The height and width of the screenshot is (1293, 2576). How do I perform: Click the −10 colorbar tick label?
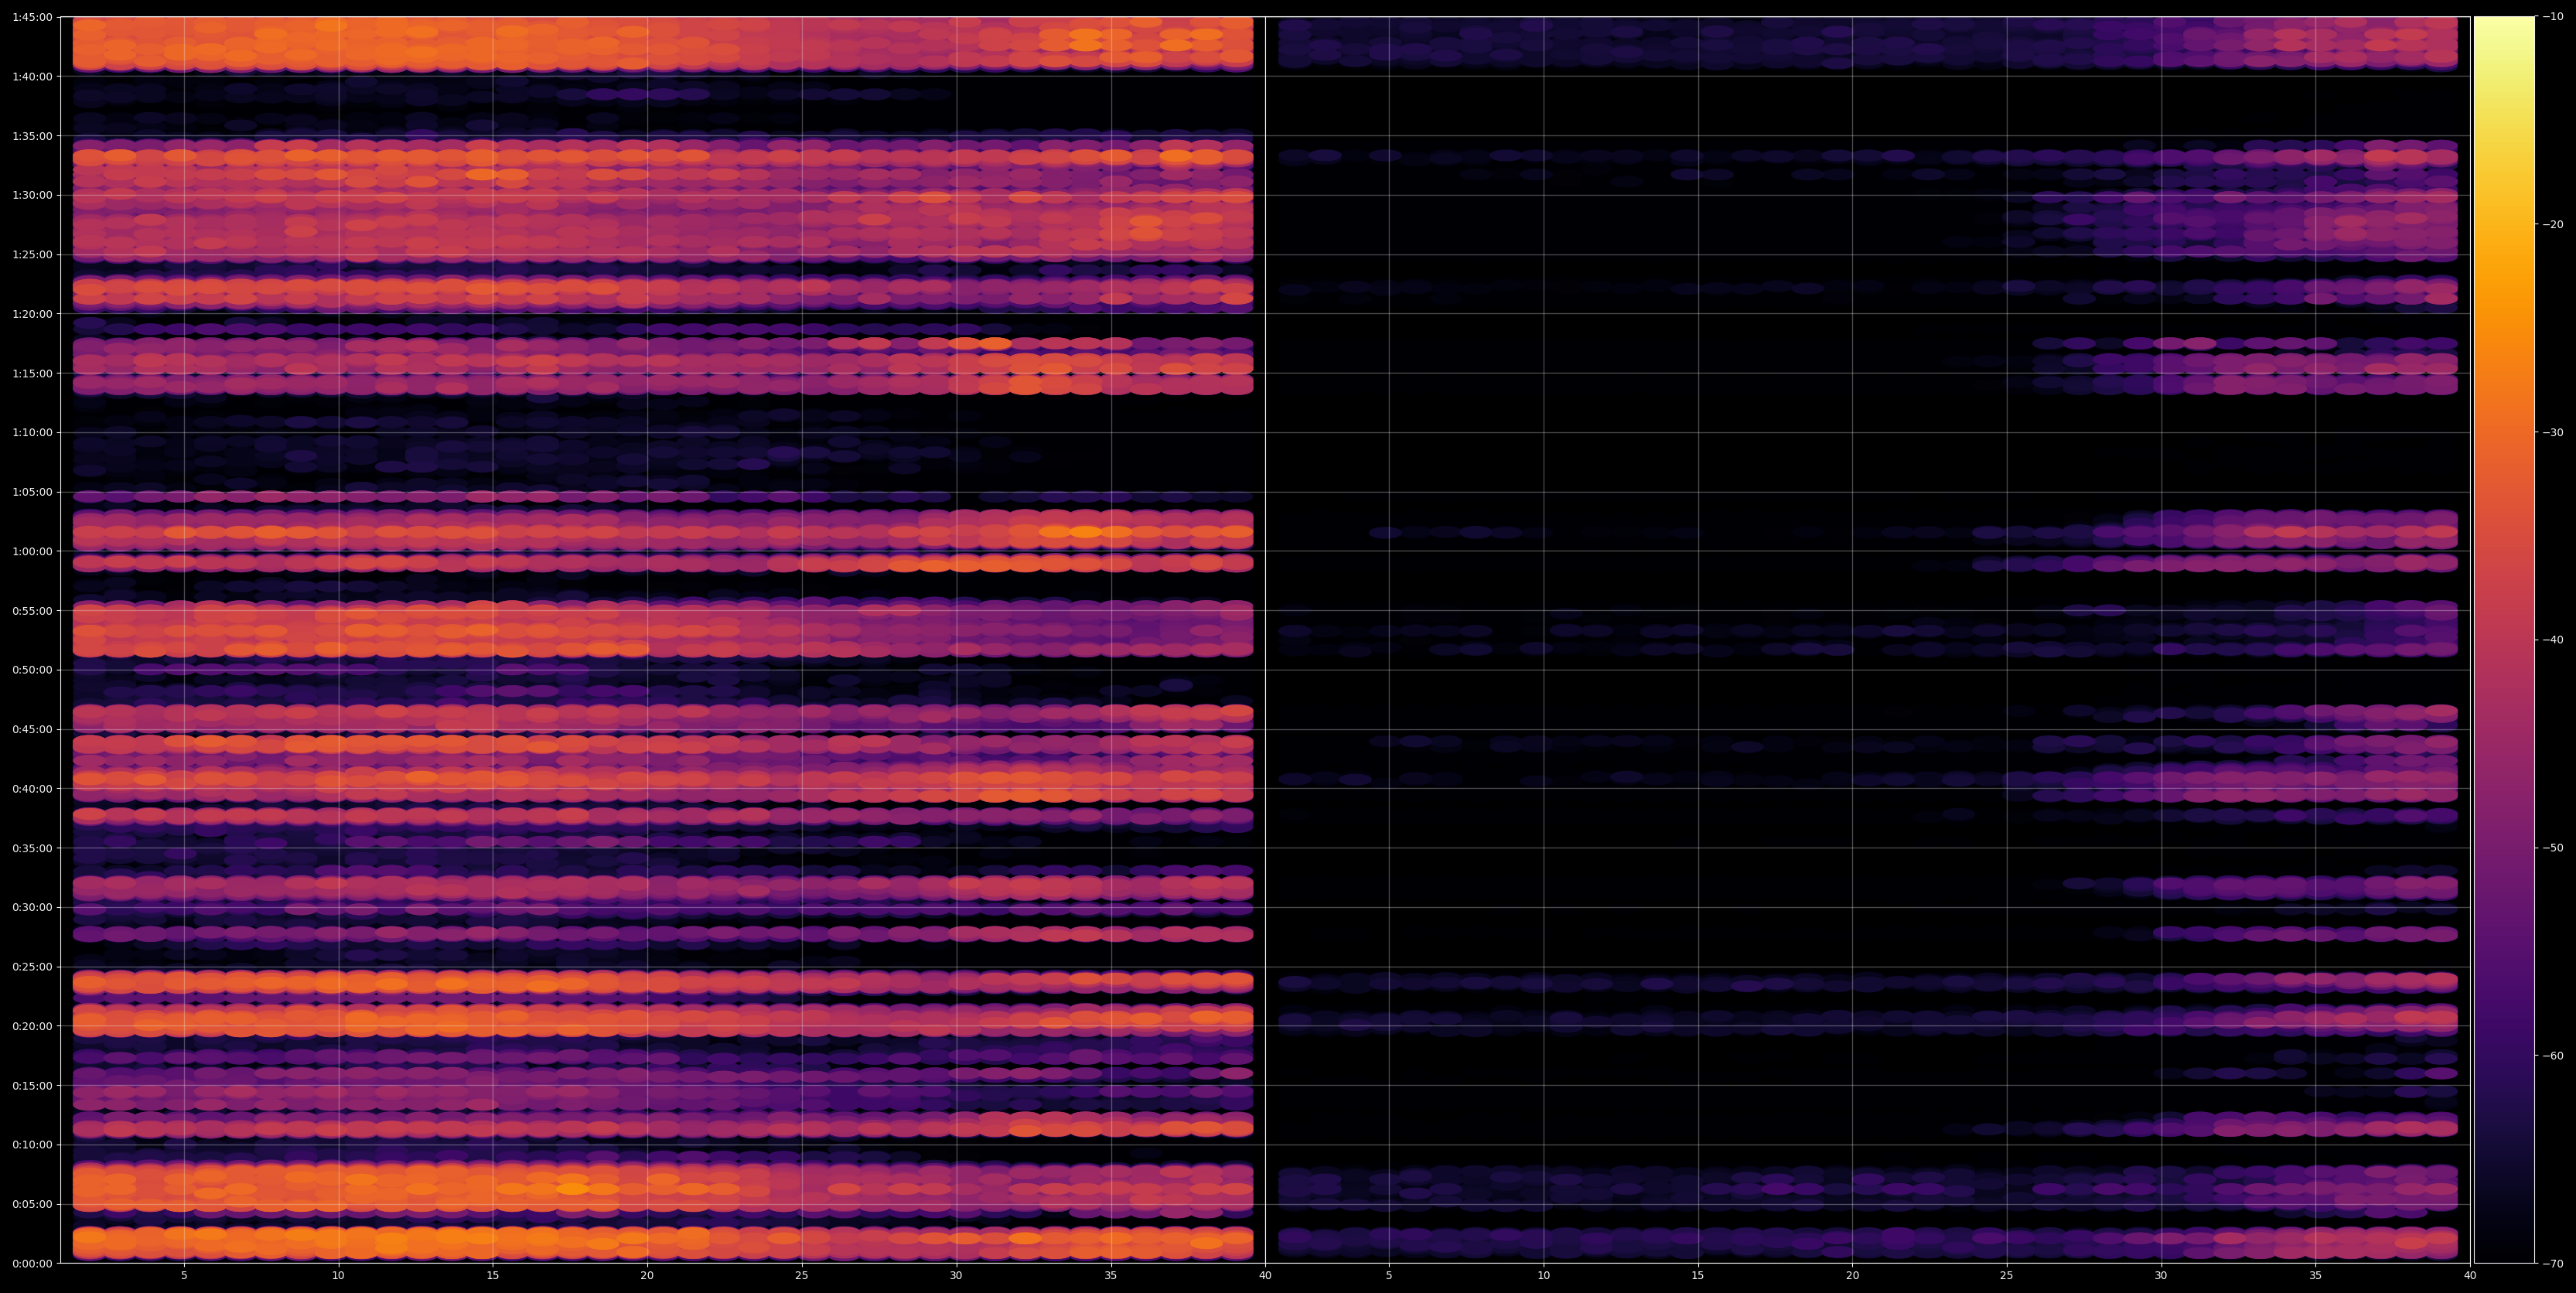(2552, 17)
